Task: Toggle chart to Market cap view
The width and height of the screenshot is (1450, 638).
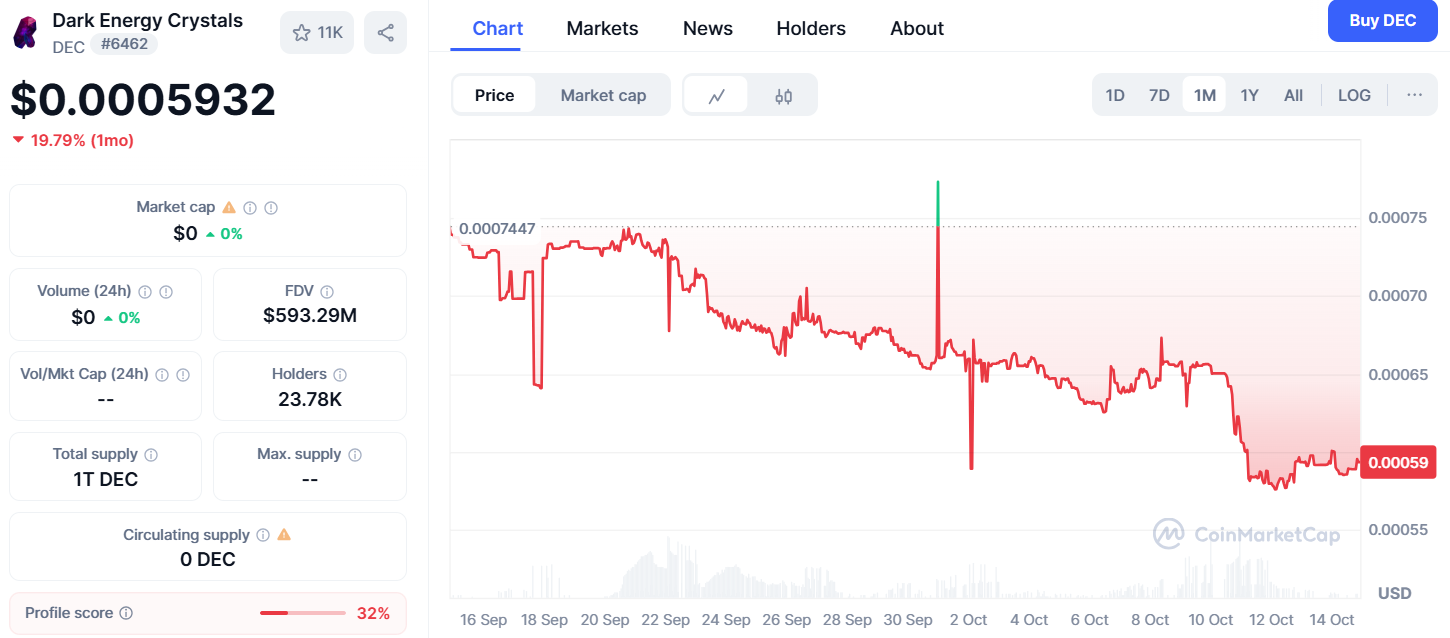Action: pos(603,96)
